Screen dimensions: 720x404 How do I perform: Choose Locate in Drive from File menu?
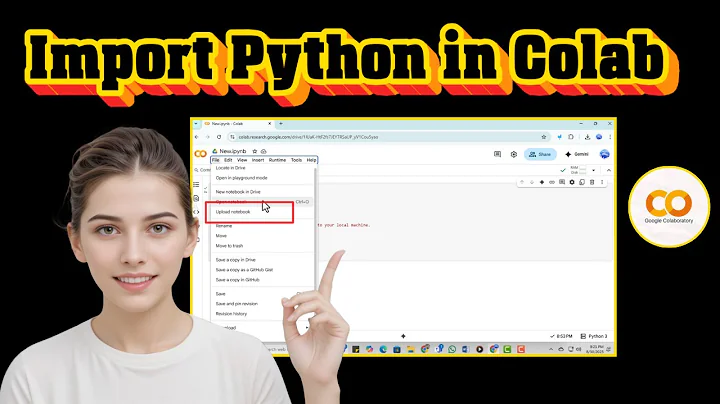point(231,168)
